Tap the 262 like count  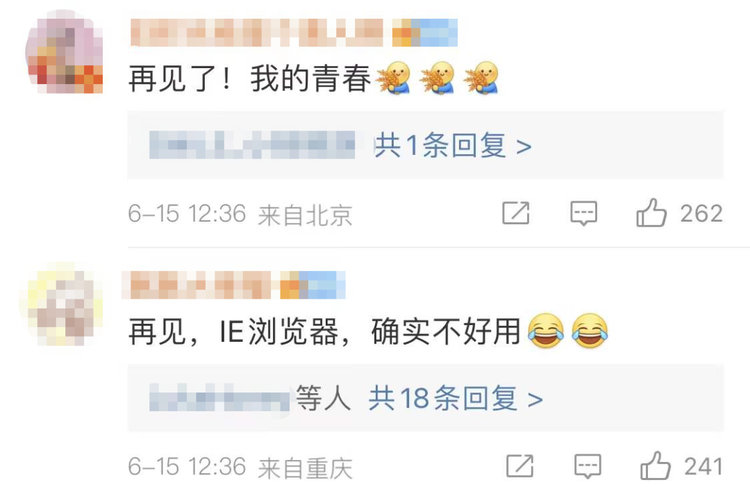[701, 213]
